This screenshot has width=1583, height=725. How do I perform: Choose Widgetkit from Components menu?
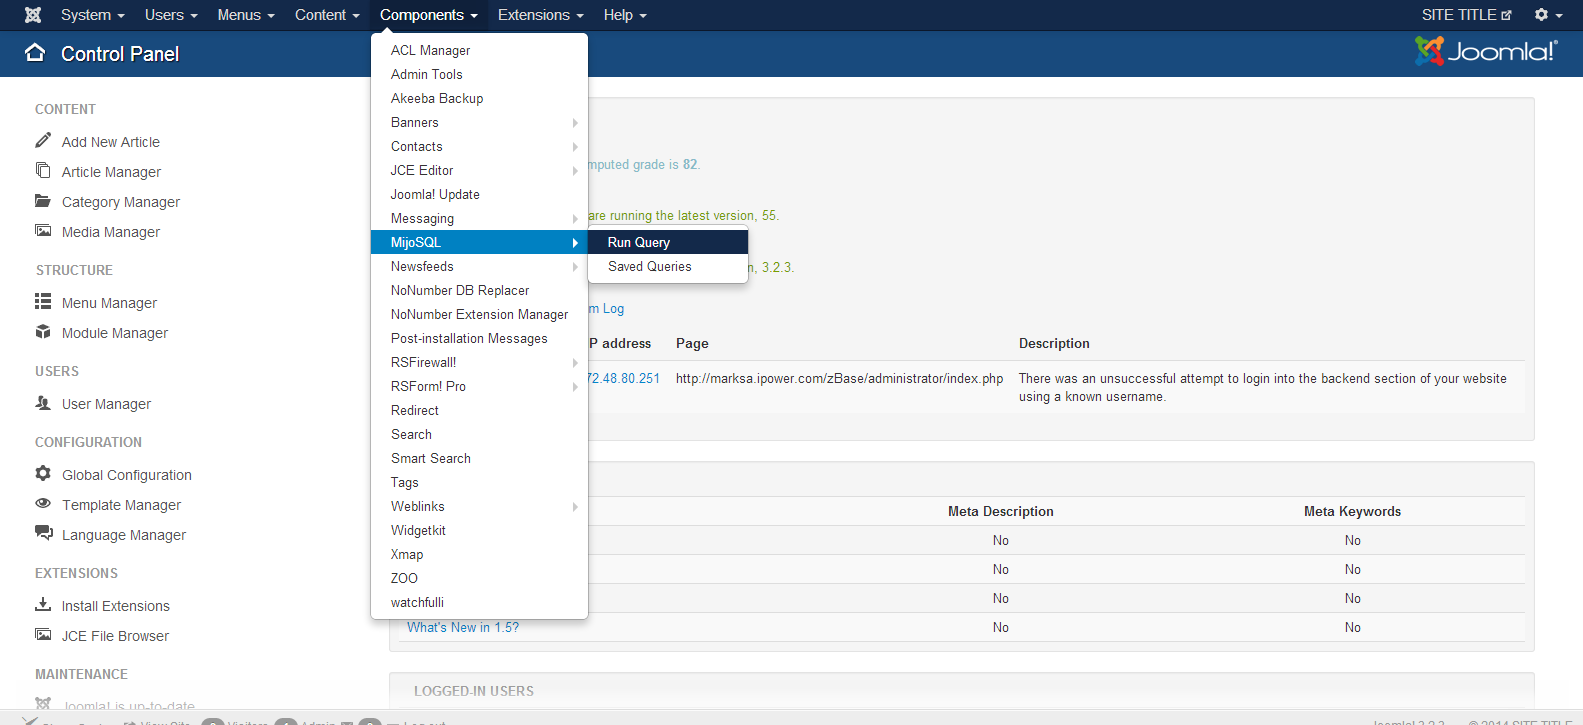(x=479, y=530)
